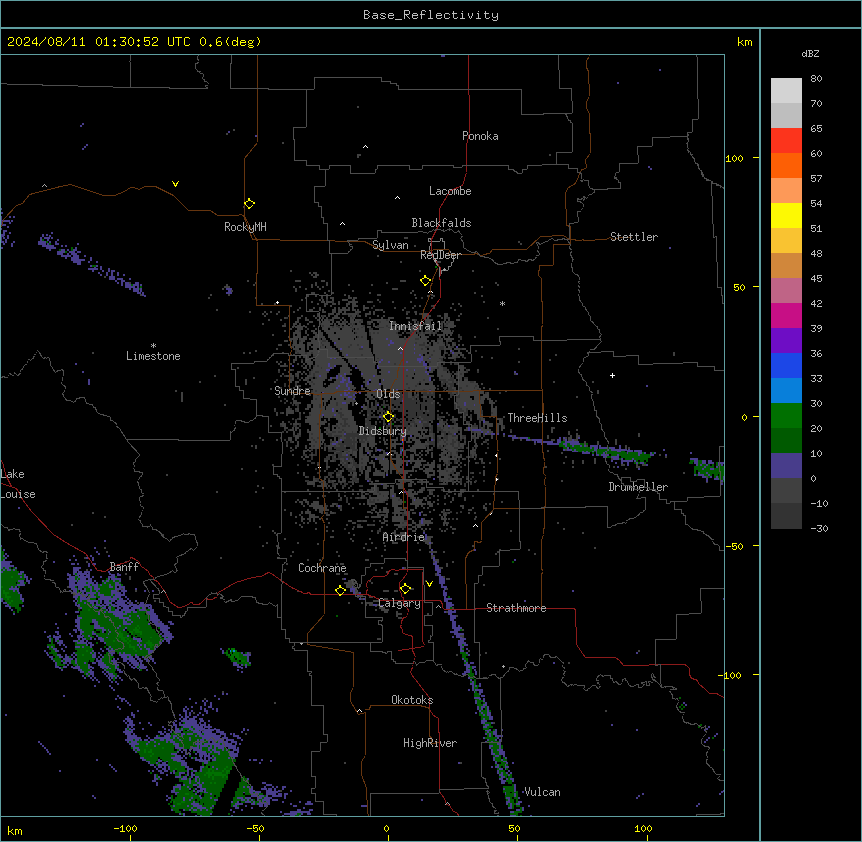Click the green echo band near Drumheller
Image resolution: width=862 pixels, height=842 pixels.
click(x=607, y=451)
